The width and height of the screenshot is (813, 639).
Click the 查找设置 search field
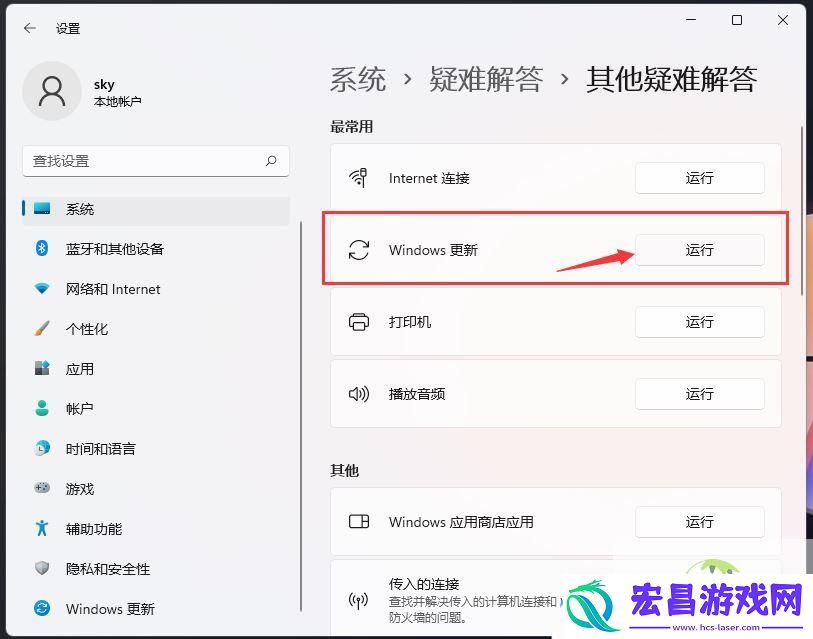coord(156,161)
